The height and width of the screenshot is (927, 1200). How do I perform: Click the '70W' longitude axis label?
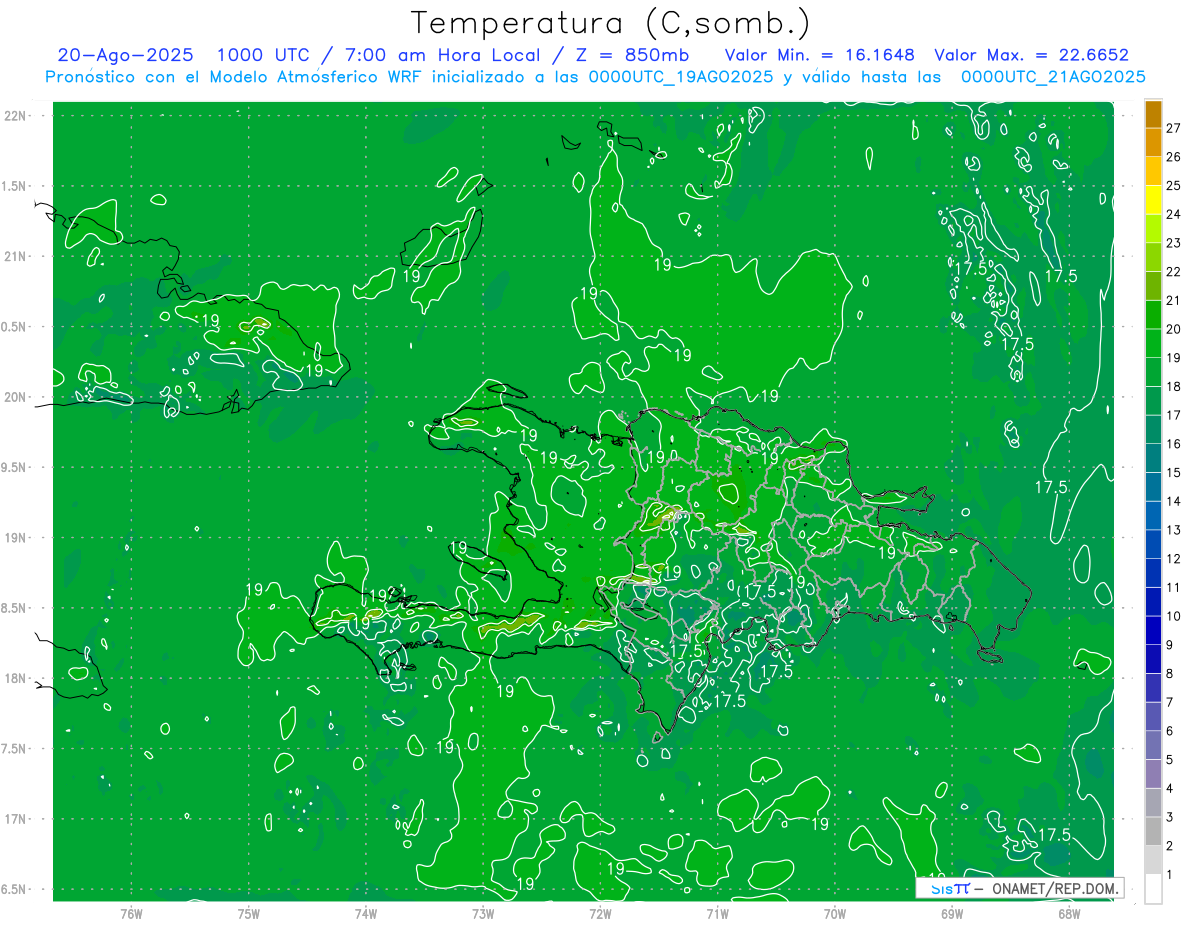point(835,913)
